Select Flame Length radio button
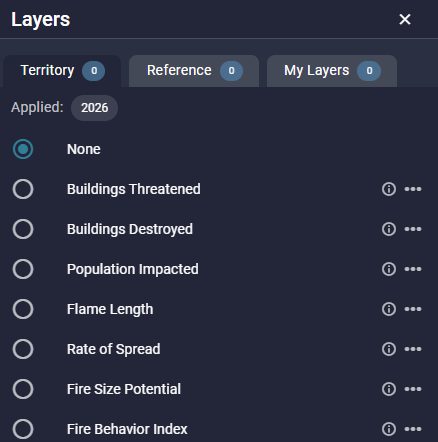 [23, 309]
